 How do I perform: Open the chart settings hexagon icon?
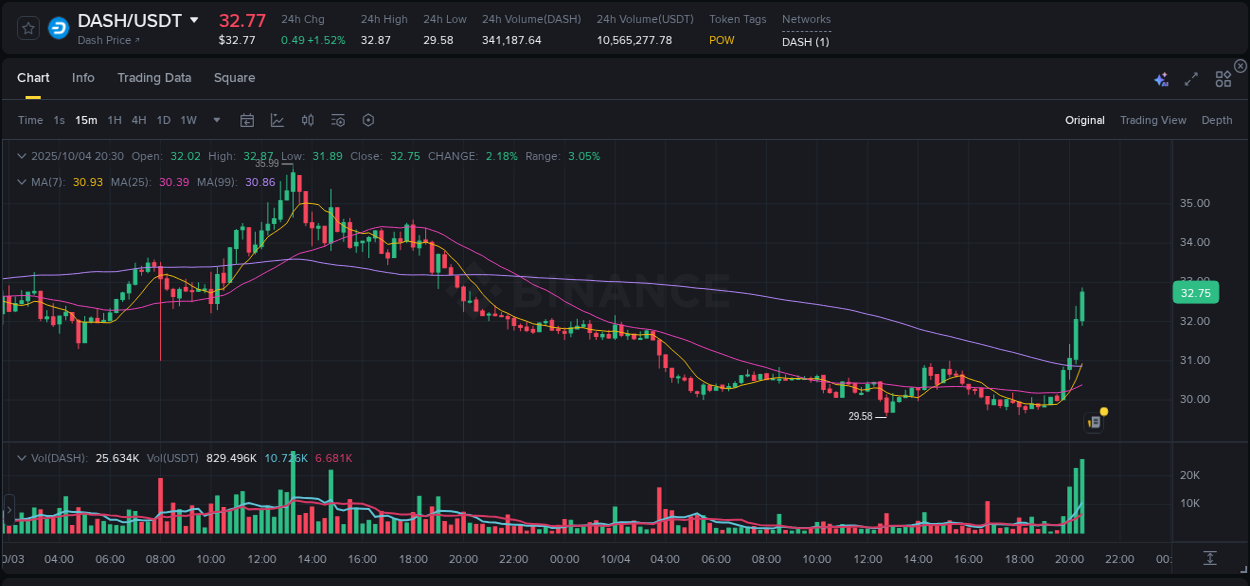point(368,119)
